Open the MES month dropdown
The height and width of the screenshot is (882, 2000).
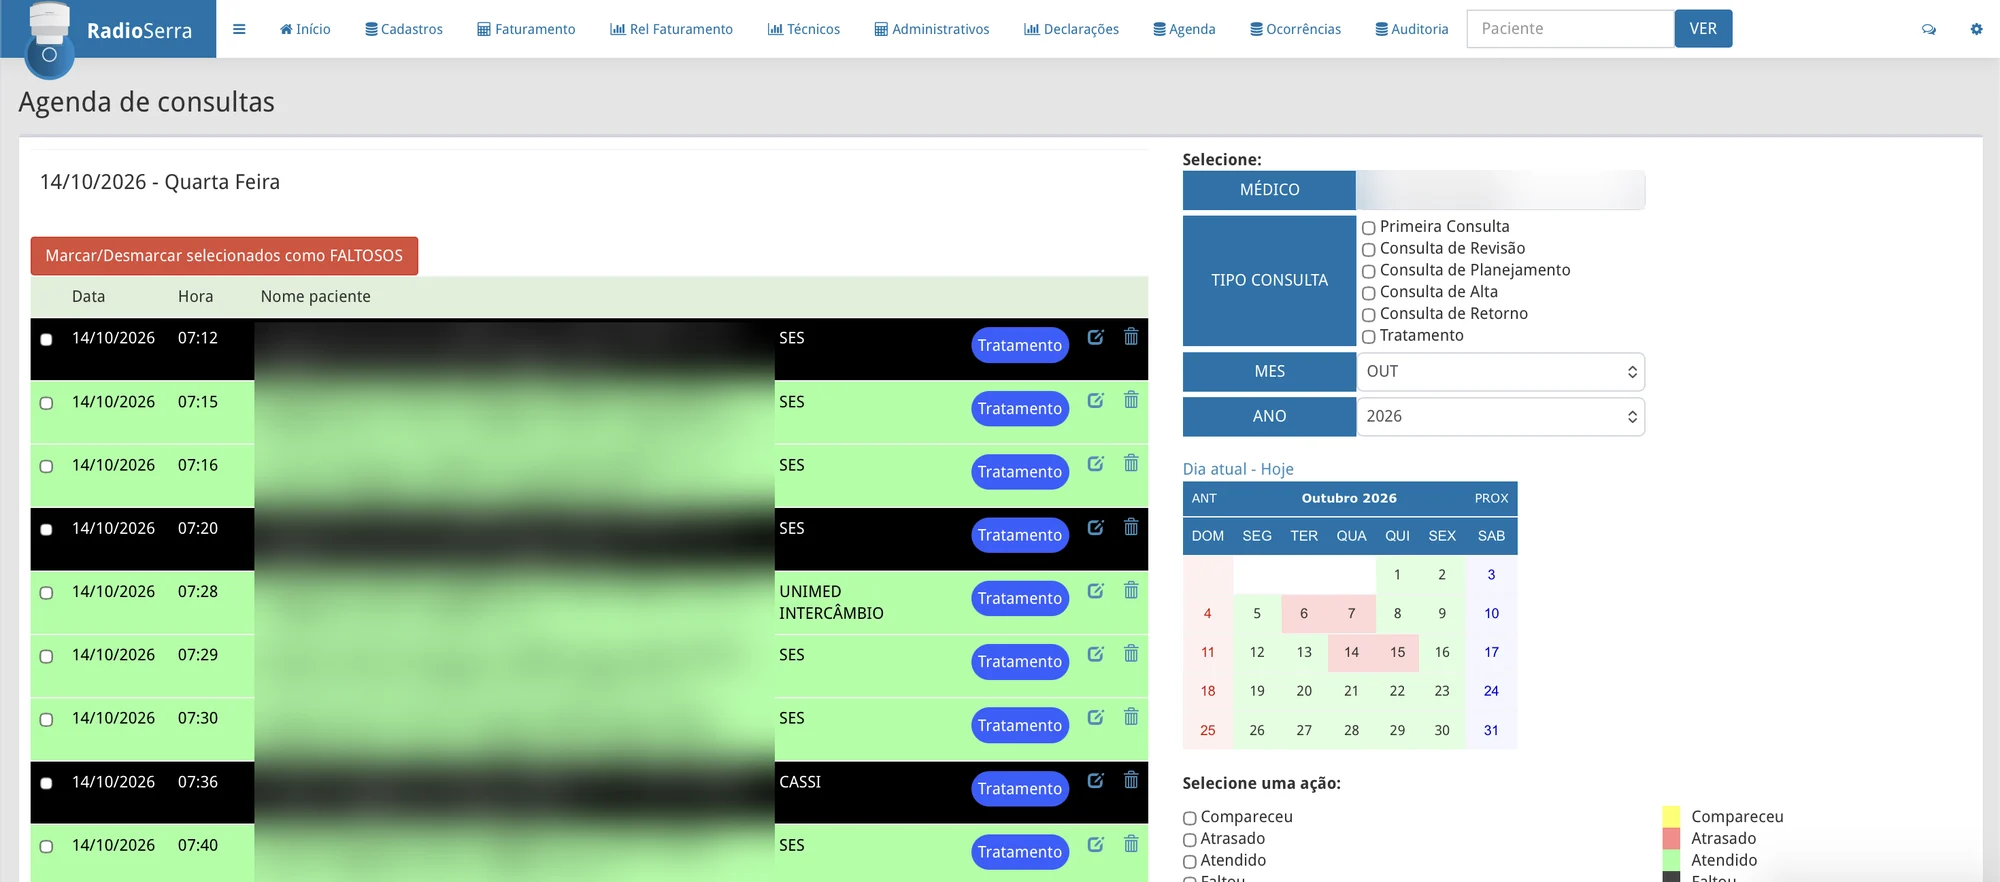pos(1500,372)
